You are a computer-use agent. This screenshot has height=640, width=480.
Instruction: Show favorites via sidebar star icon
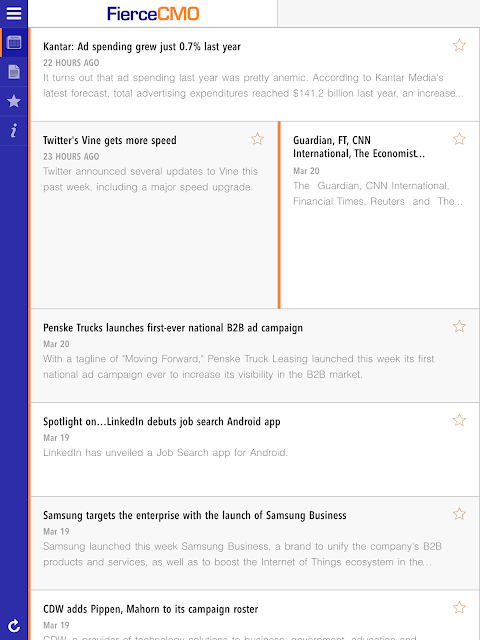coord(14,101)
